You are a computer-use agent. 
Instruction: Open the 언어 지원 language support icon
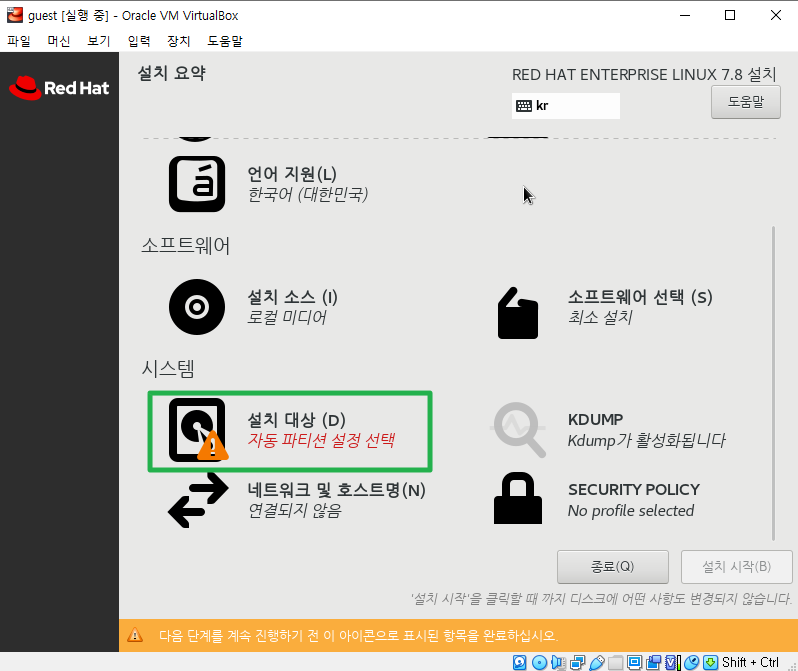click(x=197, y=184)
